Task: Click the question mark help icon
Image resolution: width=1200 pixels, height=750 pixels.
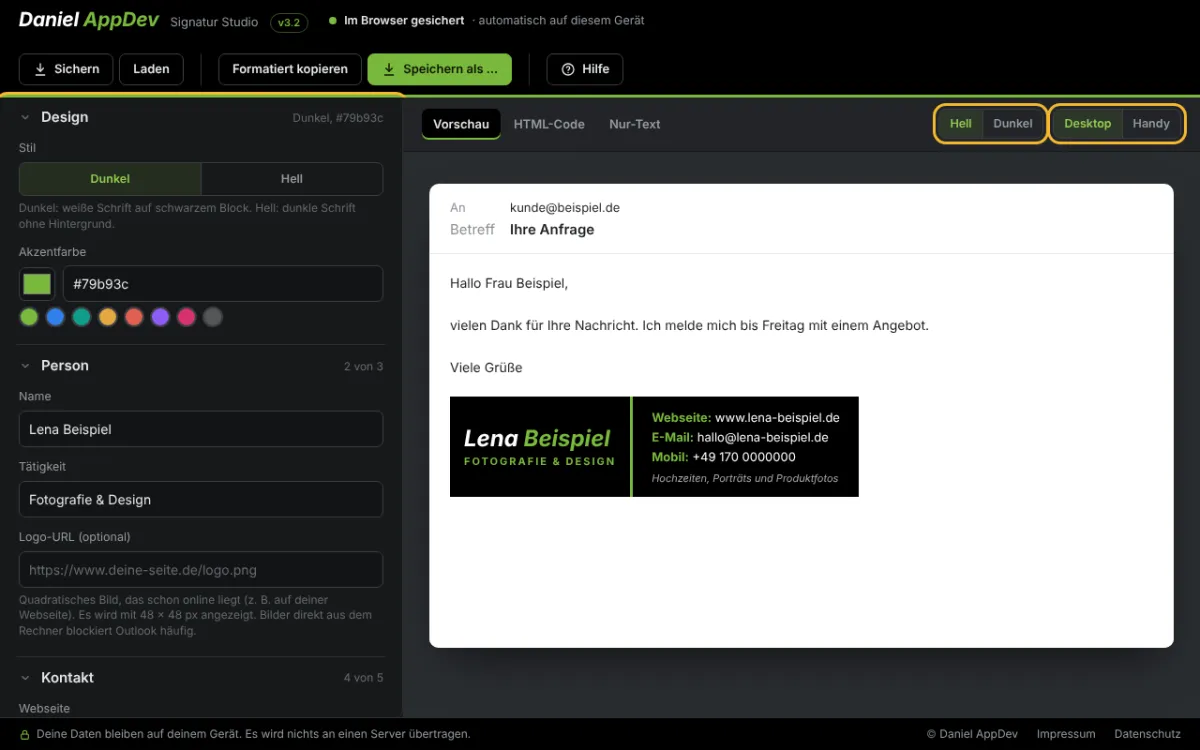Action: click(x=568, y=69)
